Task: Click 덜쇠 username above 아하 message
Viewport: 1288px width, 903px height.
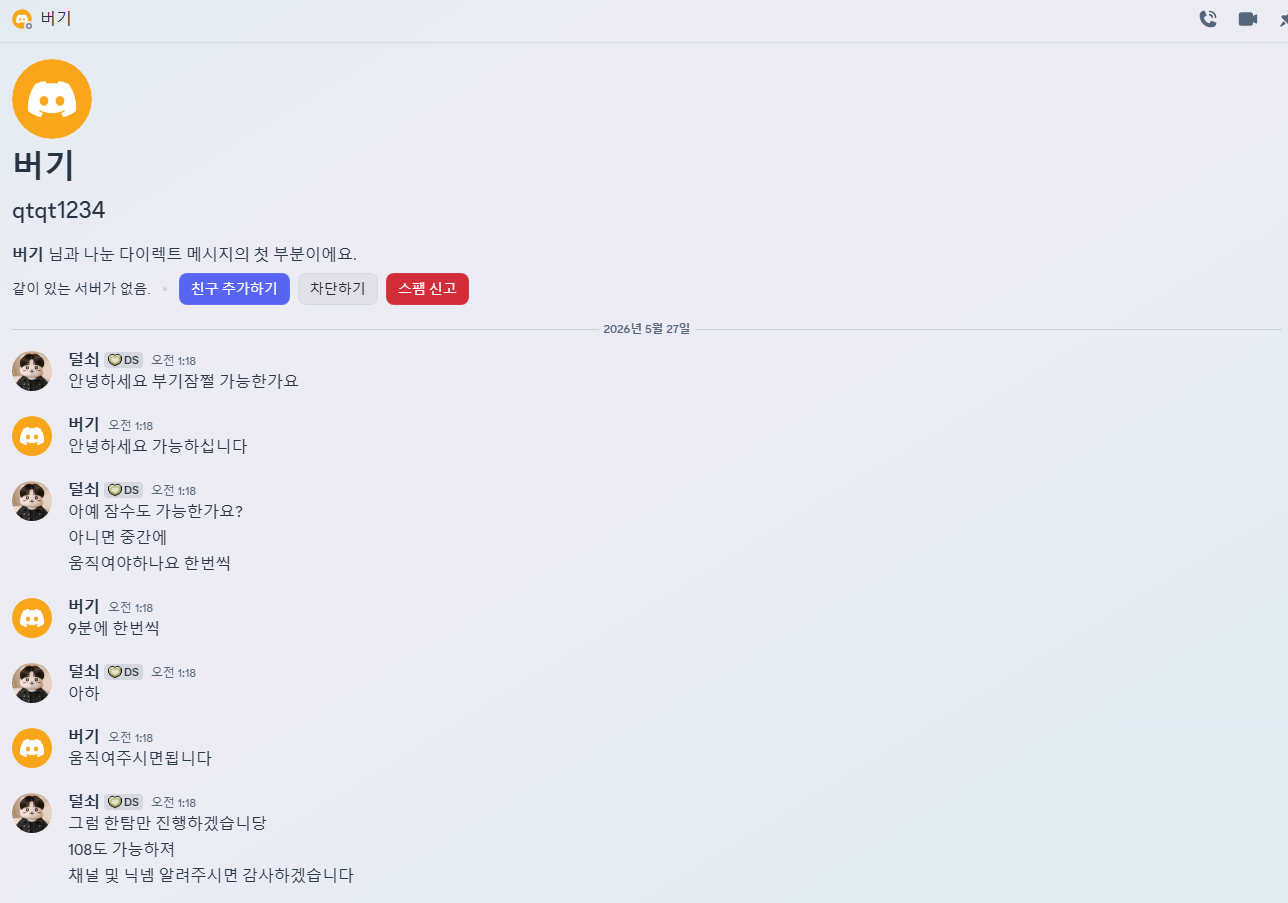Action: click(84, 671)
